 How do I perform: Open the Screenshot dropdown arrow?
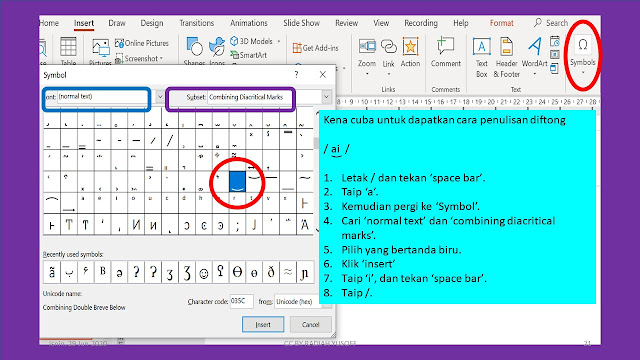point(162,58)
